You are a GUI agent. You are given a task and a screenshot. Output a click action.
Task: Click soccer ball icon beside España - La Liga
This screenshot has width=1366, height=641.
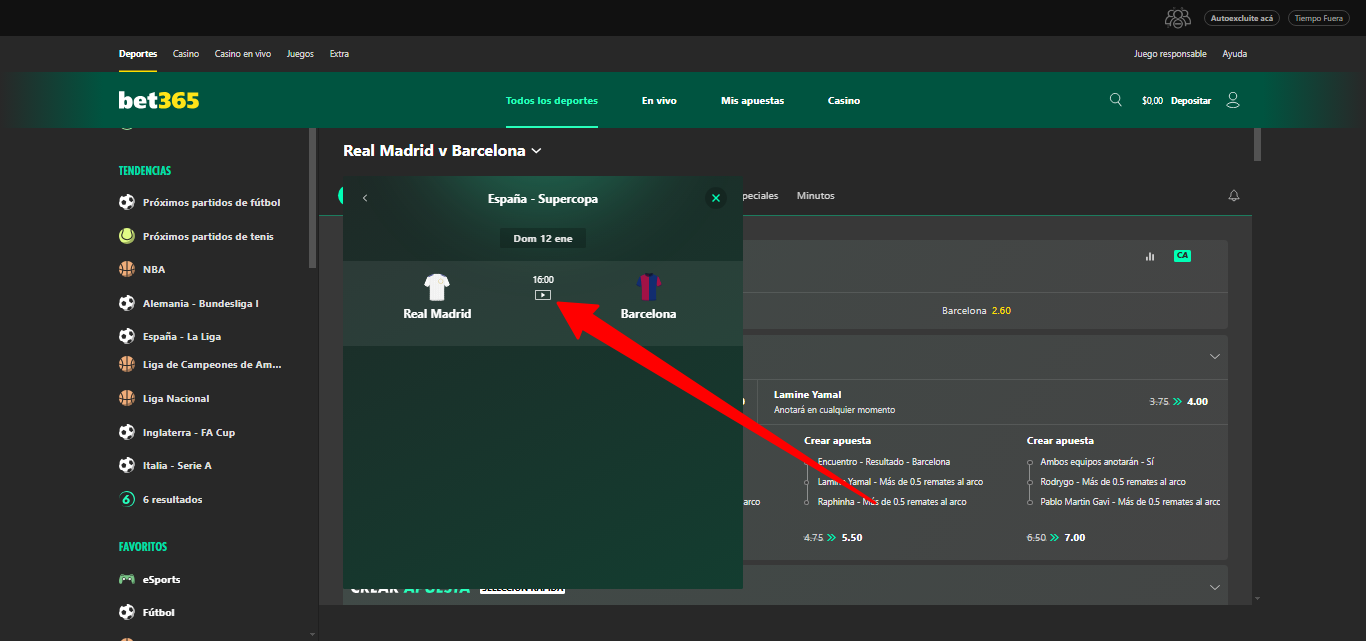click(x=127, y=336)
